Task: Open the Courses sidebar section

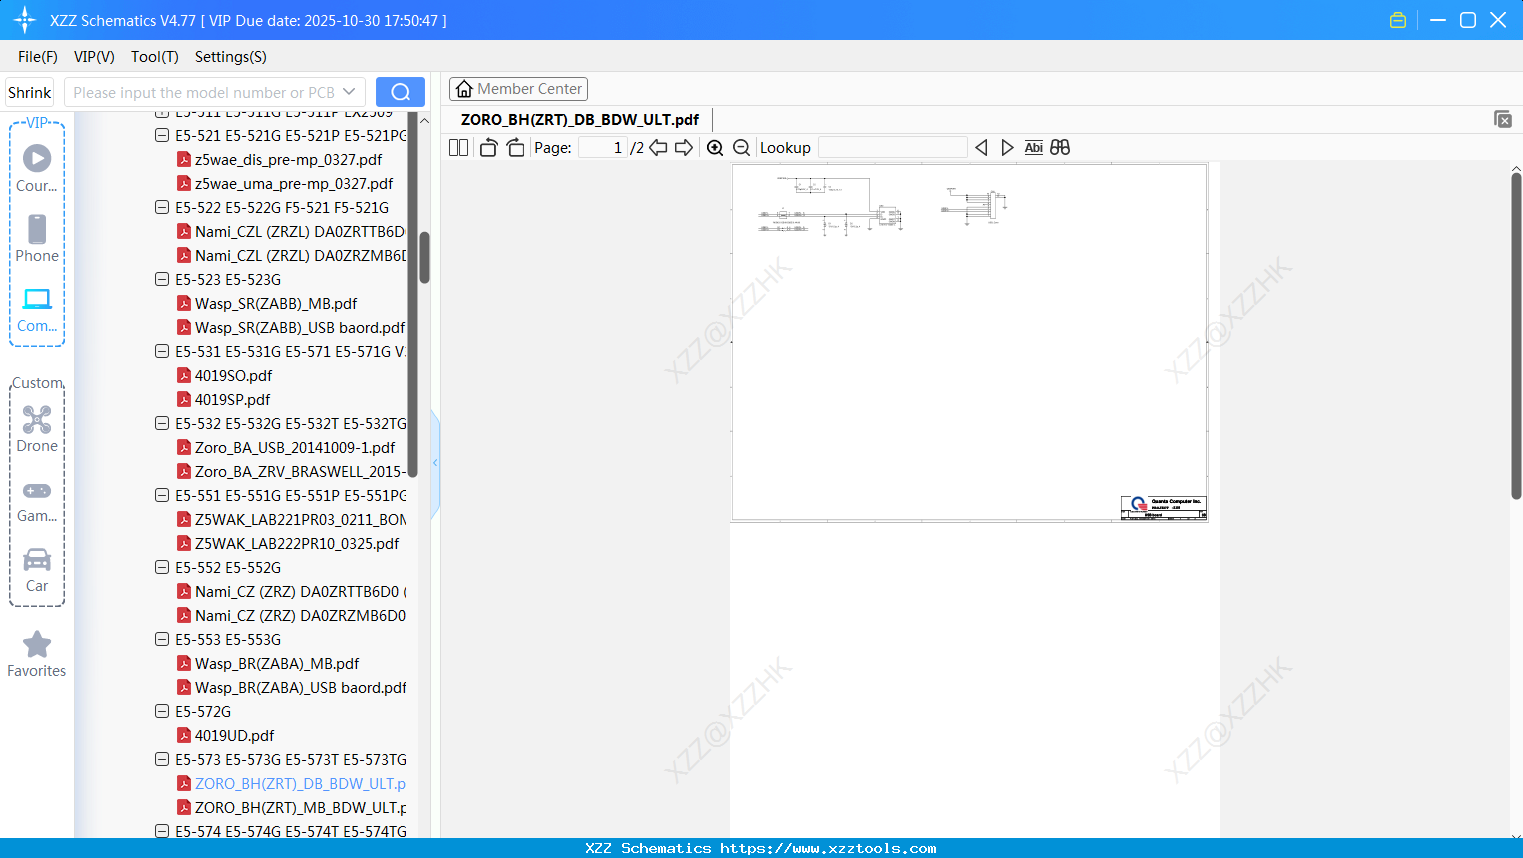Action: (x=37, y=168)
